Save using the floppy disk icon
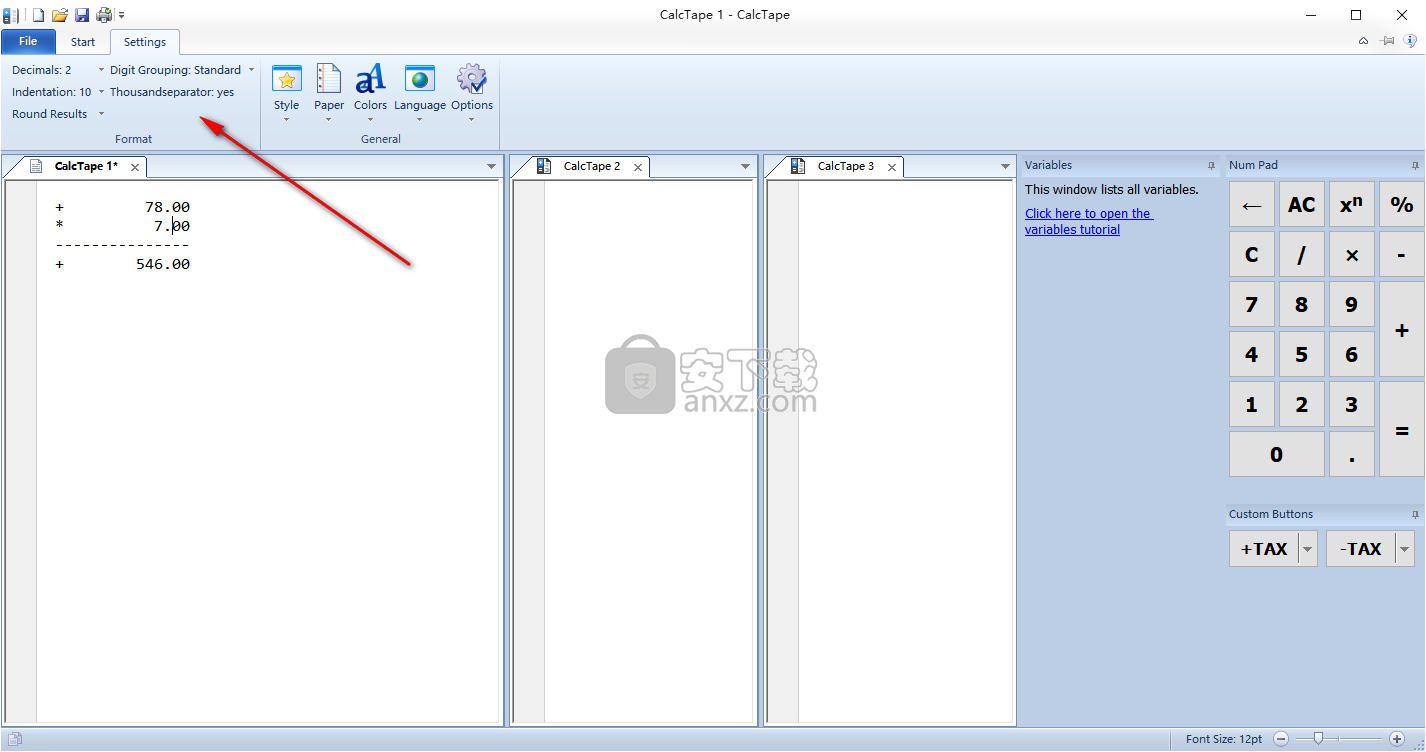Image resolution: width=1426 pixels, height=752 pixels. [x=82, y=14]
